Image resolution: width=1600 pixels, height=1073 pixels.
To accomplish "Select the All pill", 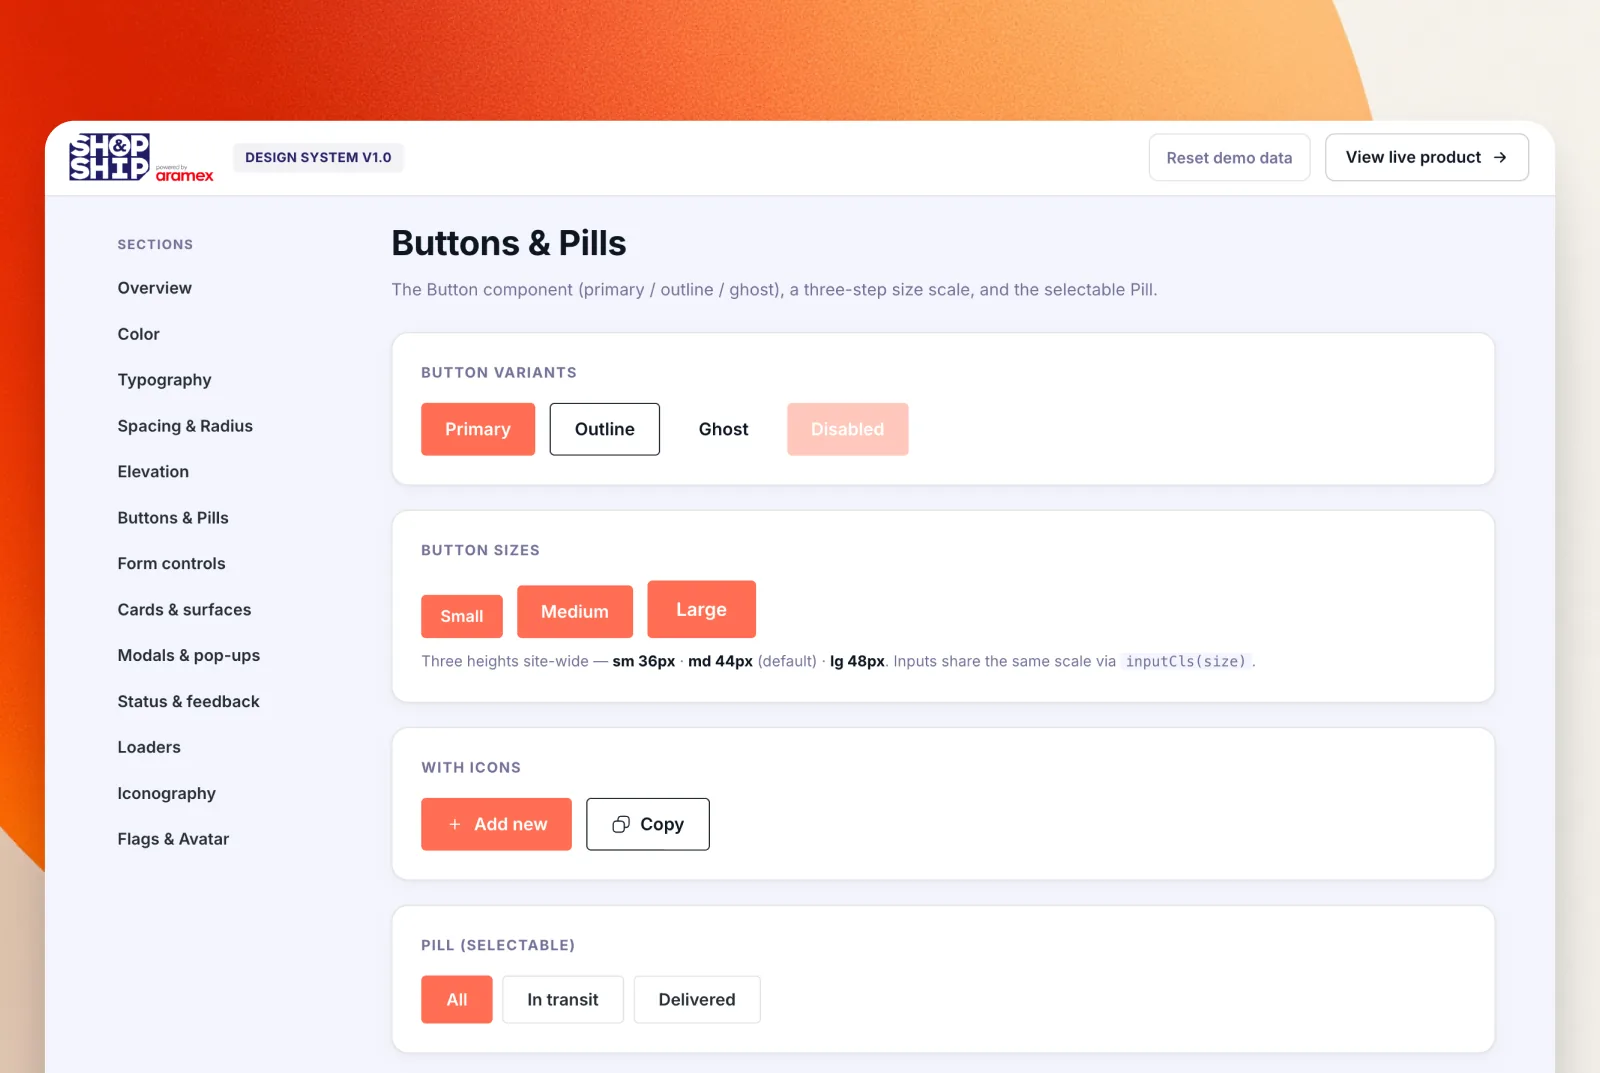I will click(457, 999).
